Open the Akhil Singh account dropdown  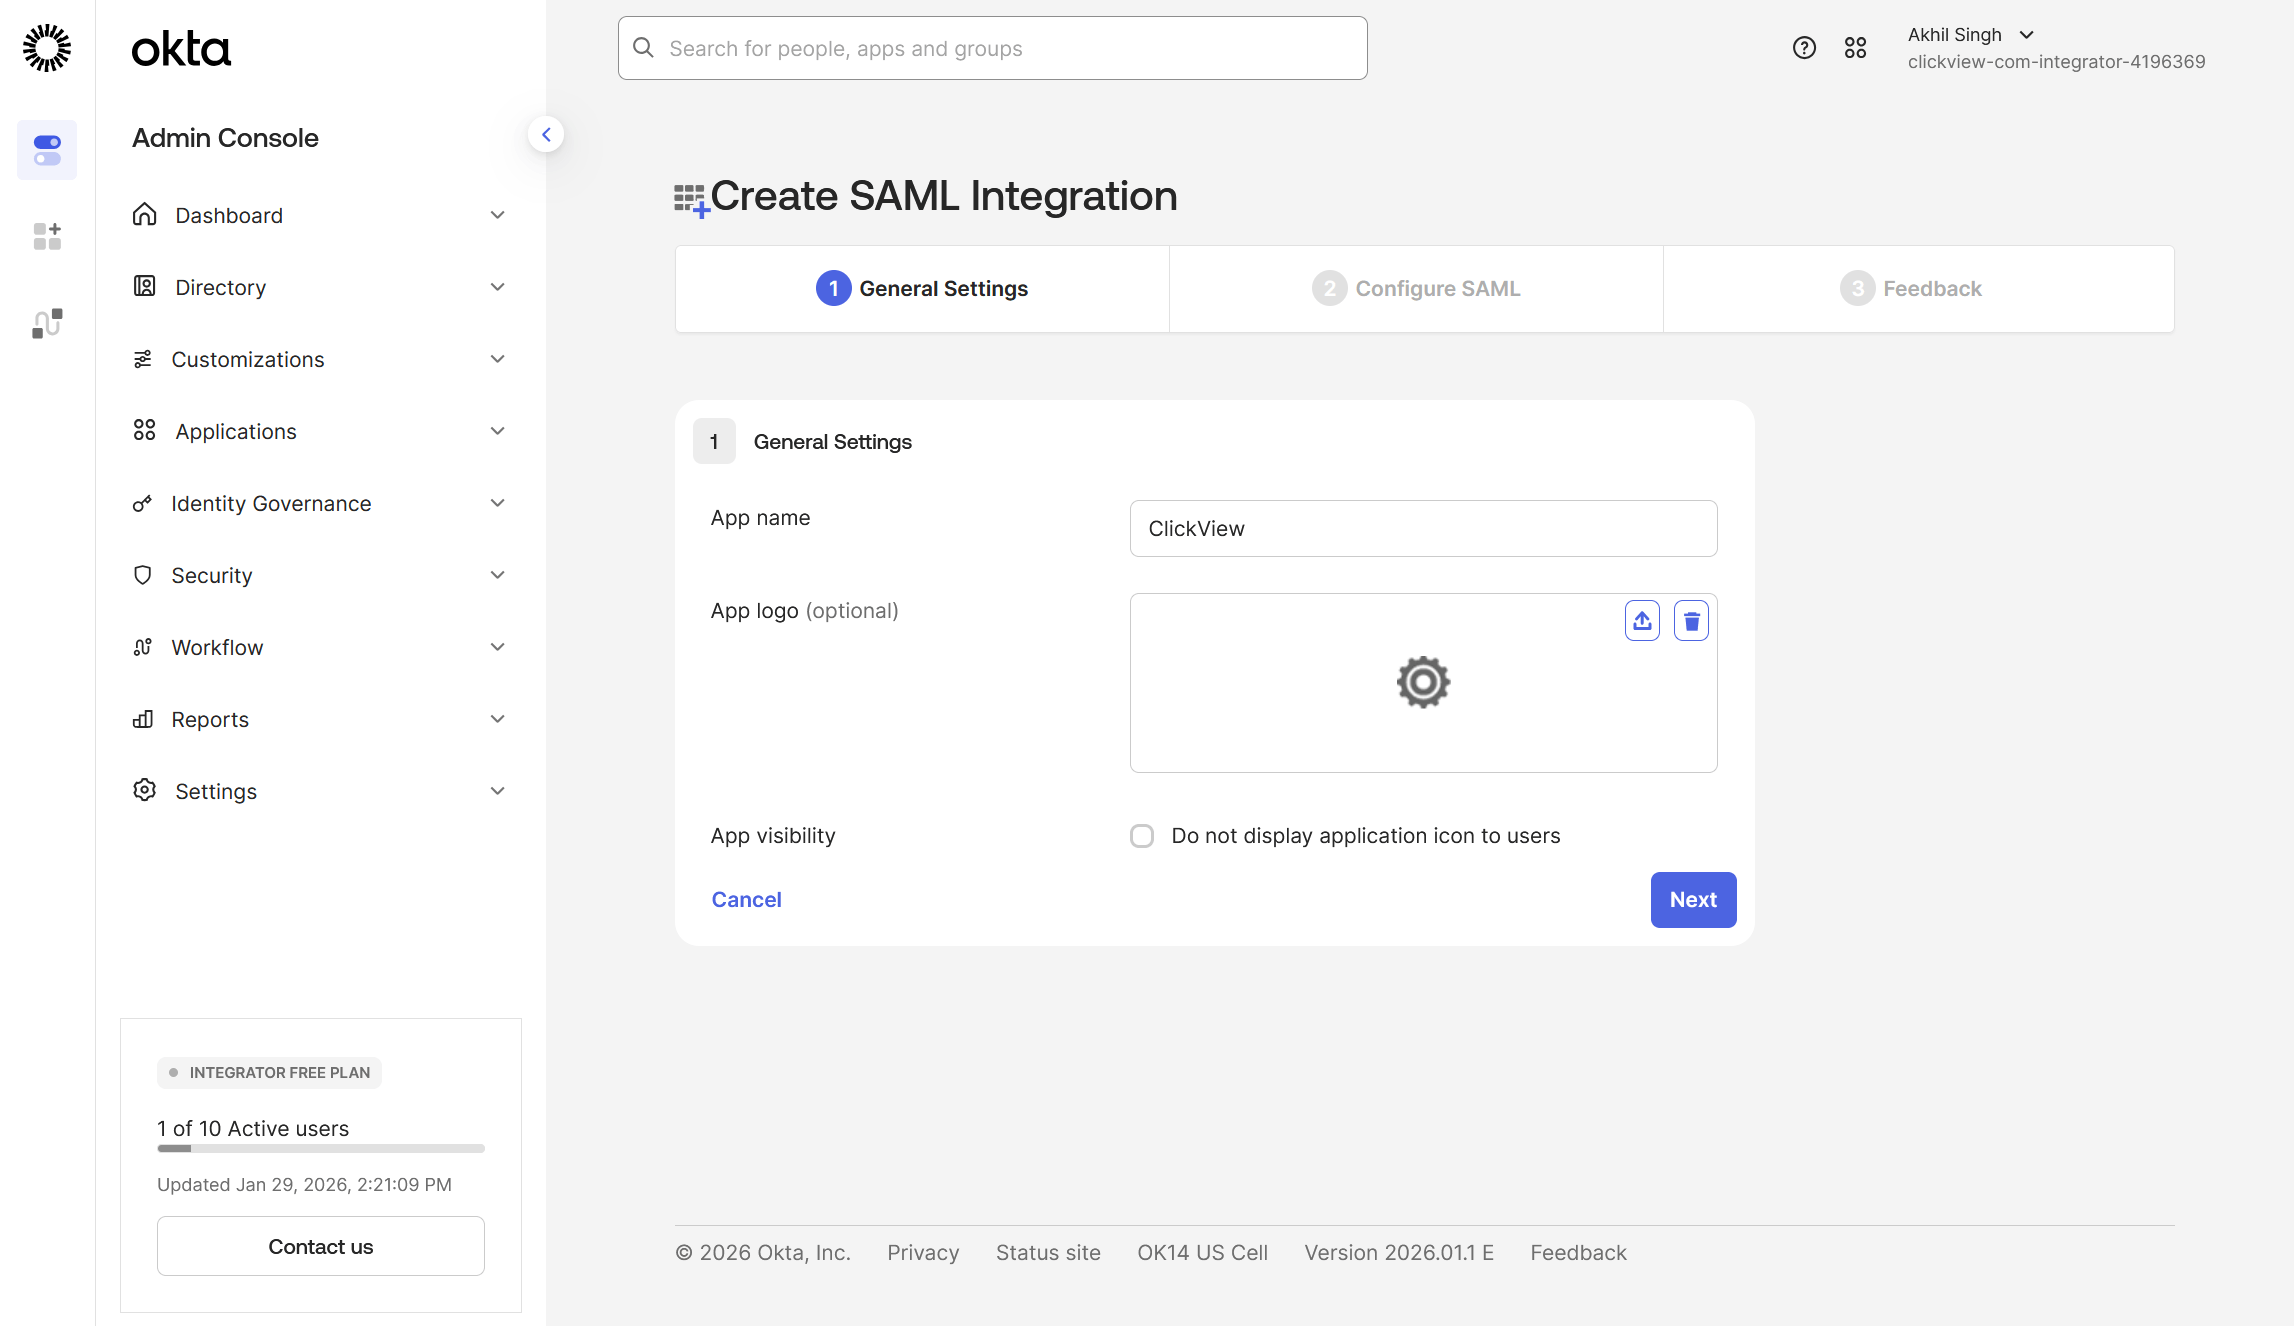pos(1971,35)
